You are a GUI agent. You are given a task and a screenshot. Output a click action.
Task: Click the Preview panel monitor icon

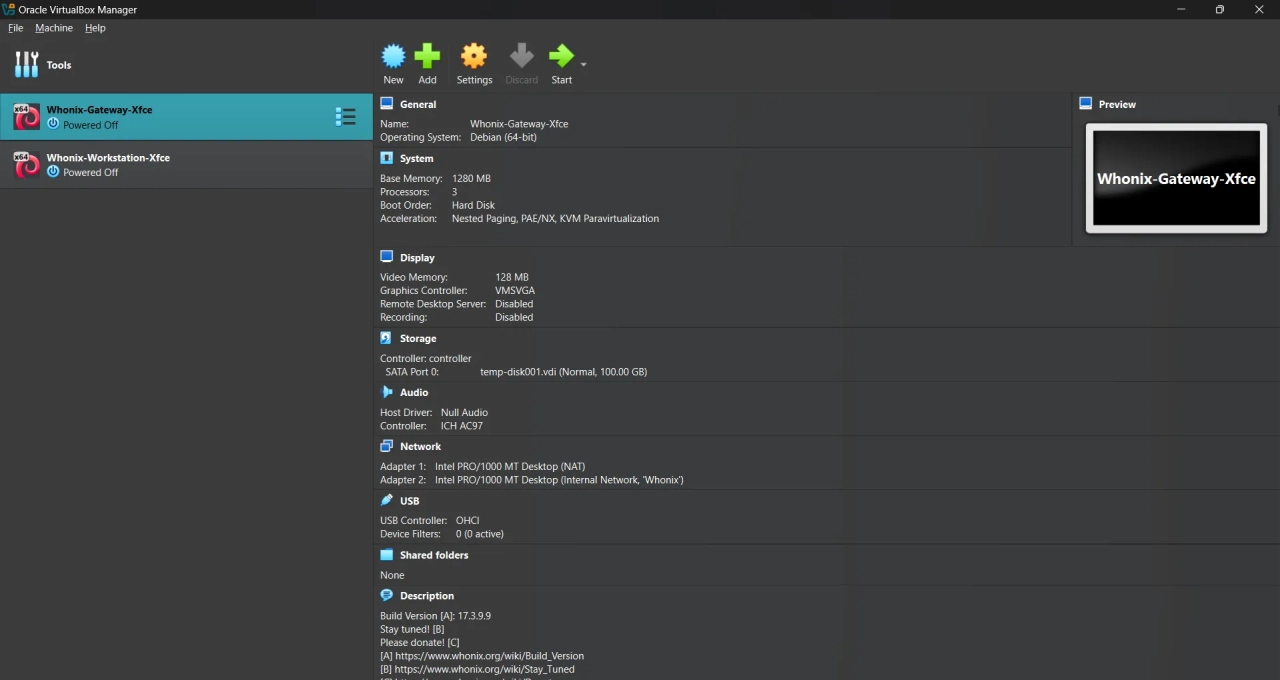click(1086, 103)
